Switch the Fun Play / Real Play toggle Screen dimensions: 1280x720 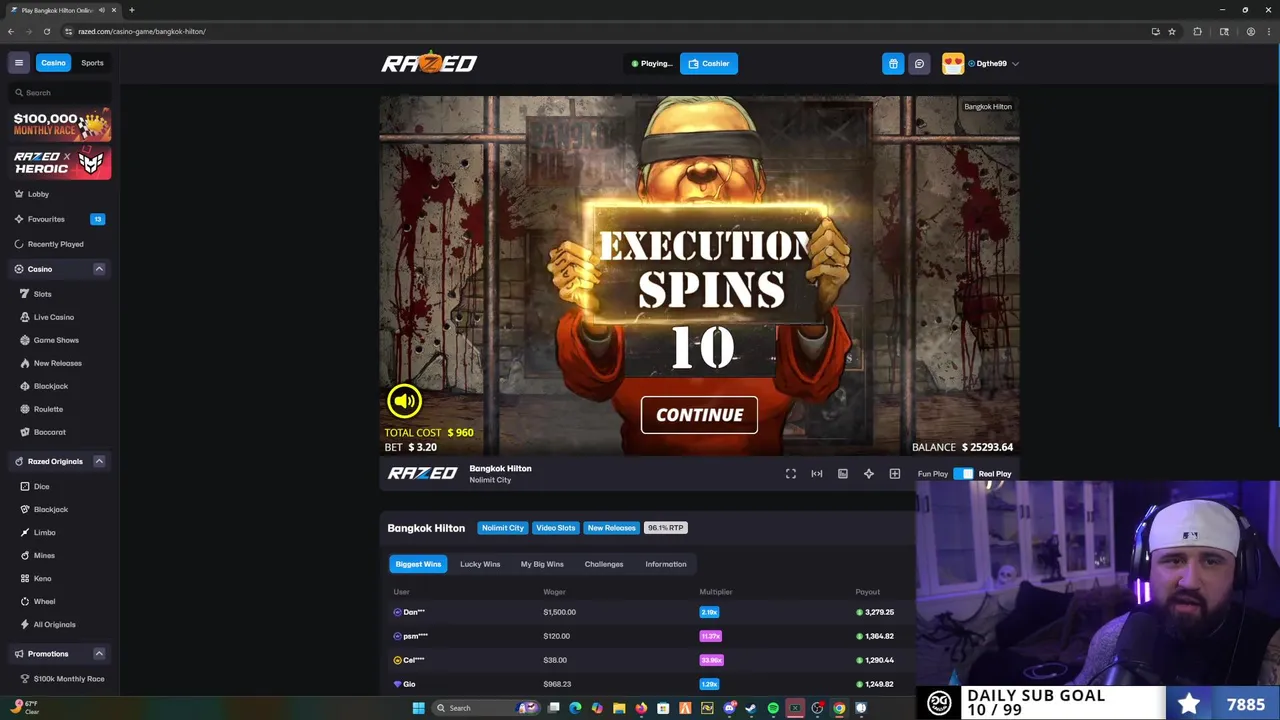click(x=964, y=474)
